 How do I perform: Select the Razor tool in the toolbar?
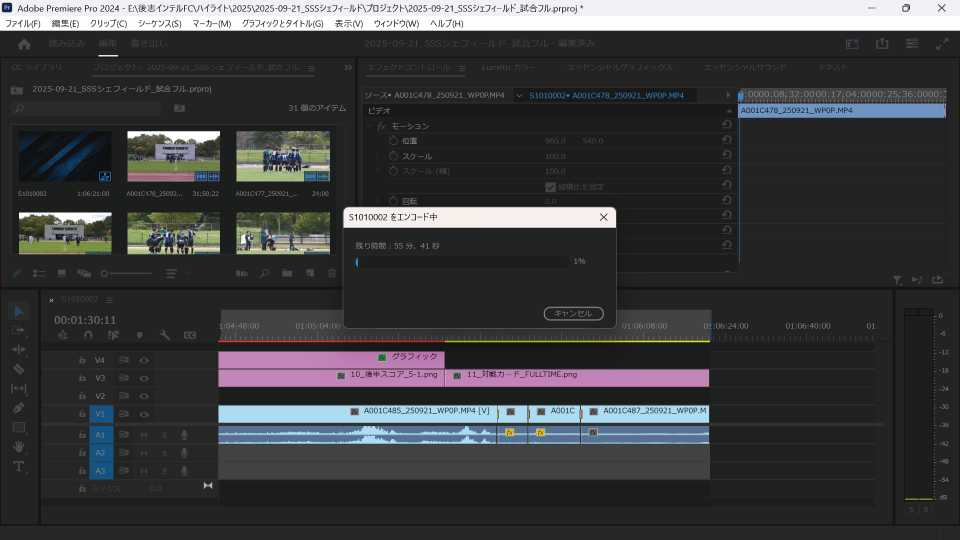(x=19, y=369)
